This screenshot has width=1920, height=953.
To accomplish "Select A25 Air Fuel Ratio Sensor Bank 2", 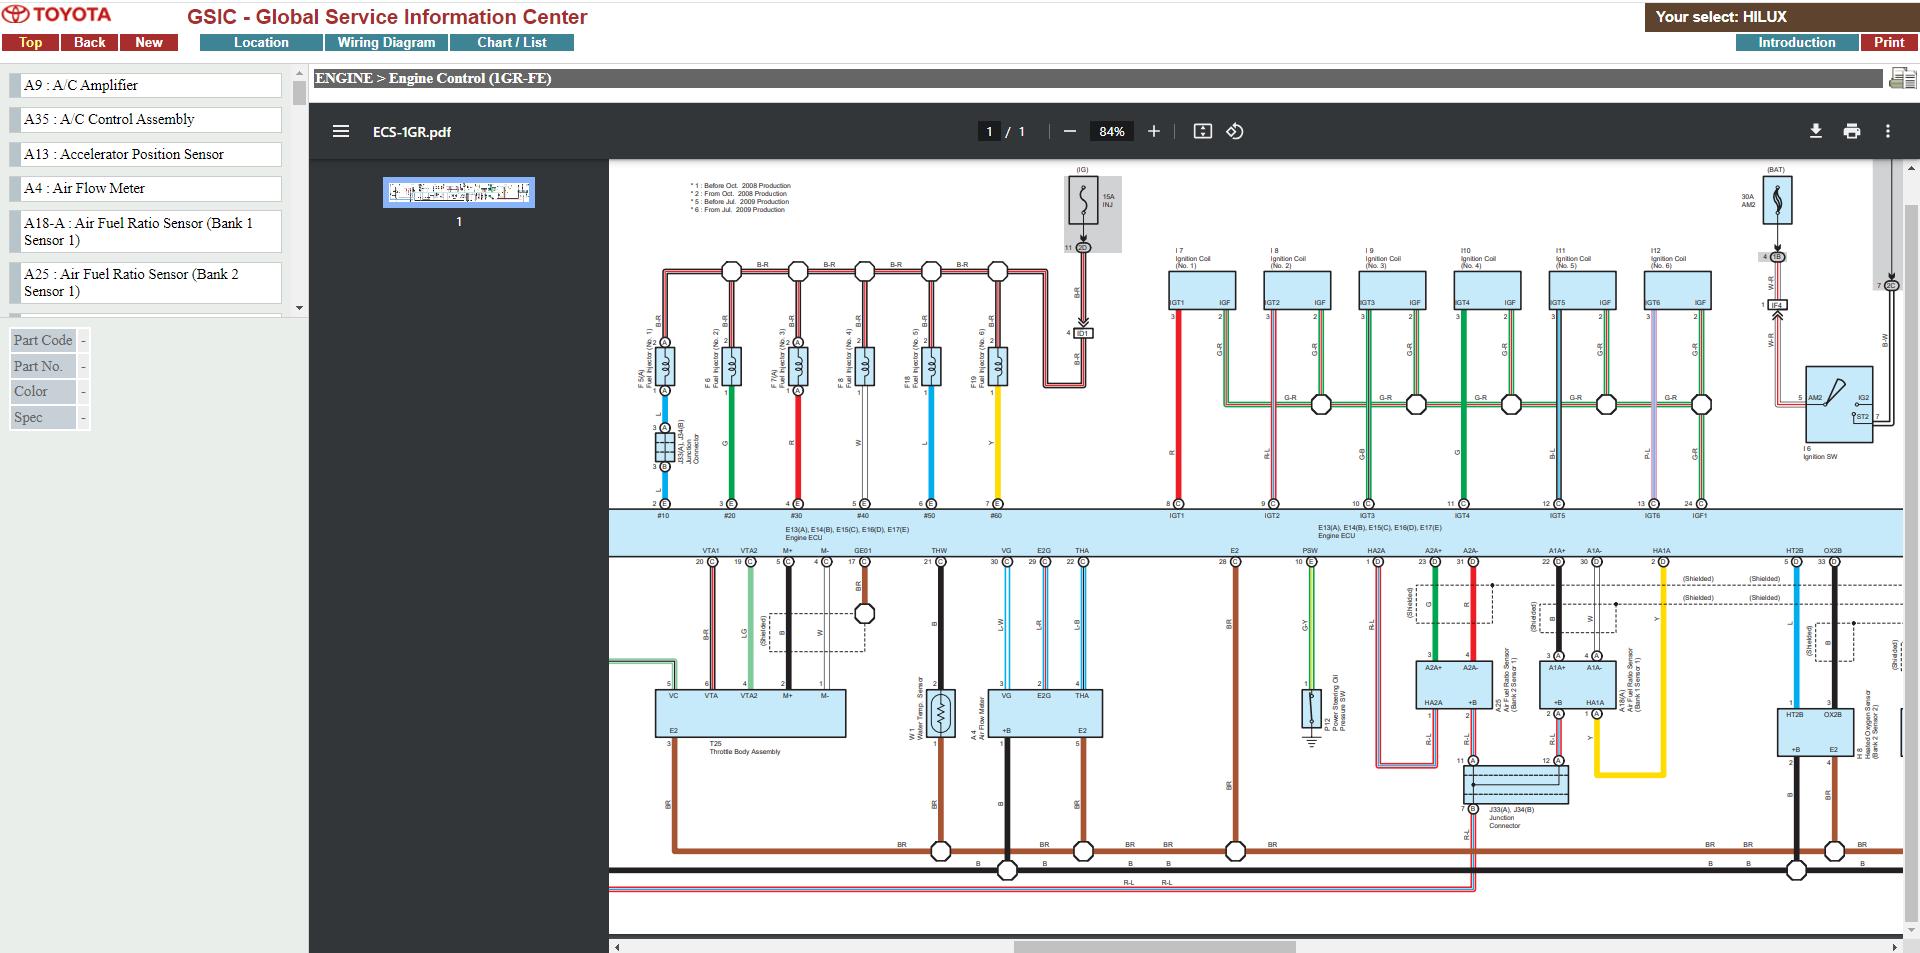I will pos(146,282).
